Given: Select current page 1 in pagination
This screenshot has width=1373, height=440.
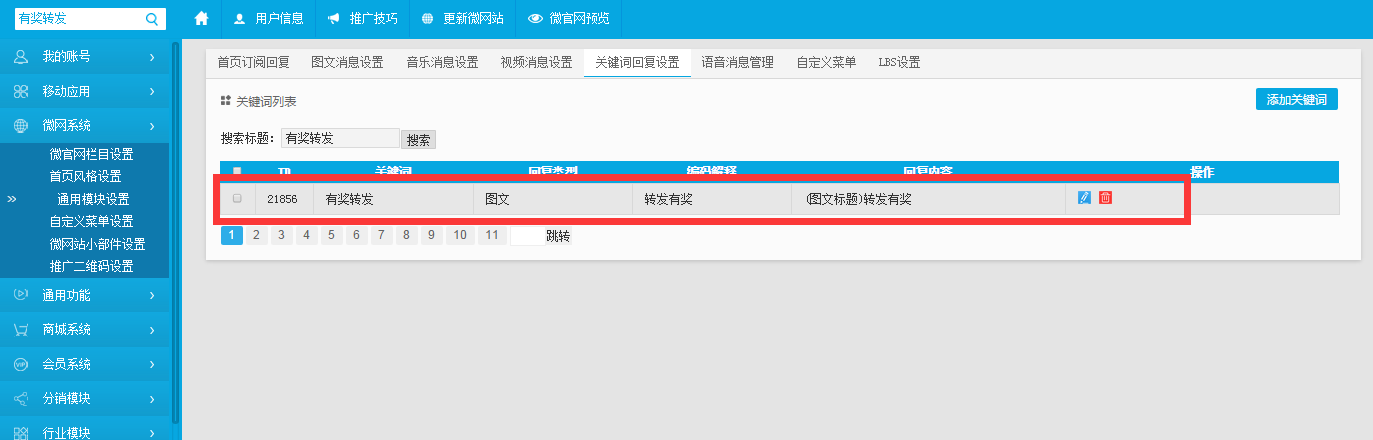Looking at the screenshot, I should point(232,236).
